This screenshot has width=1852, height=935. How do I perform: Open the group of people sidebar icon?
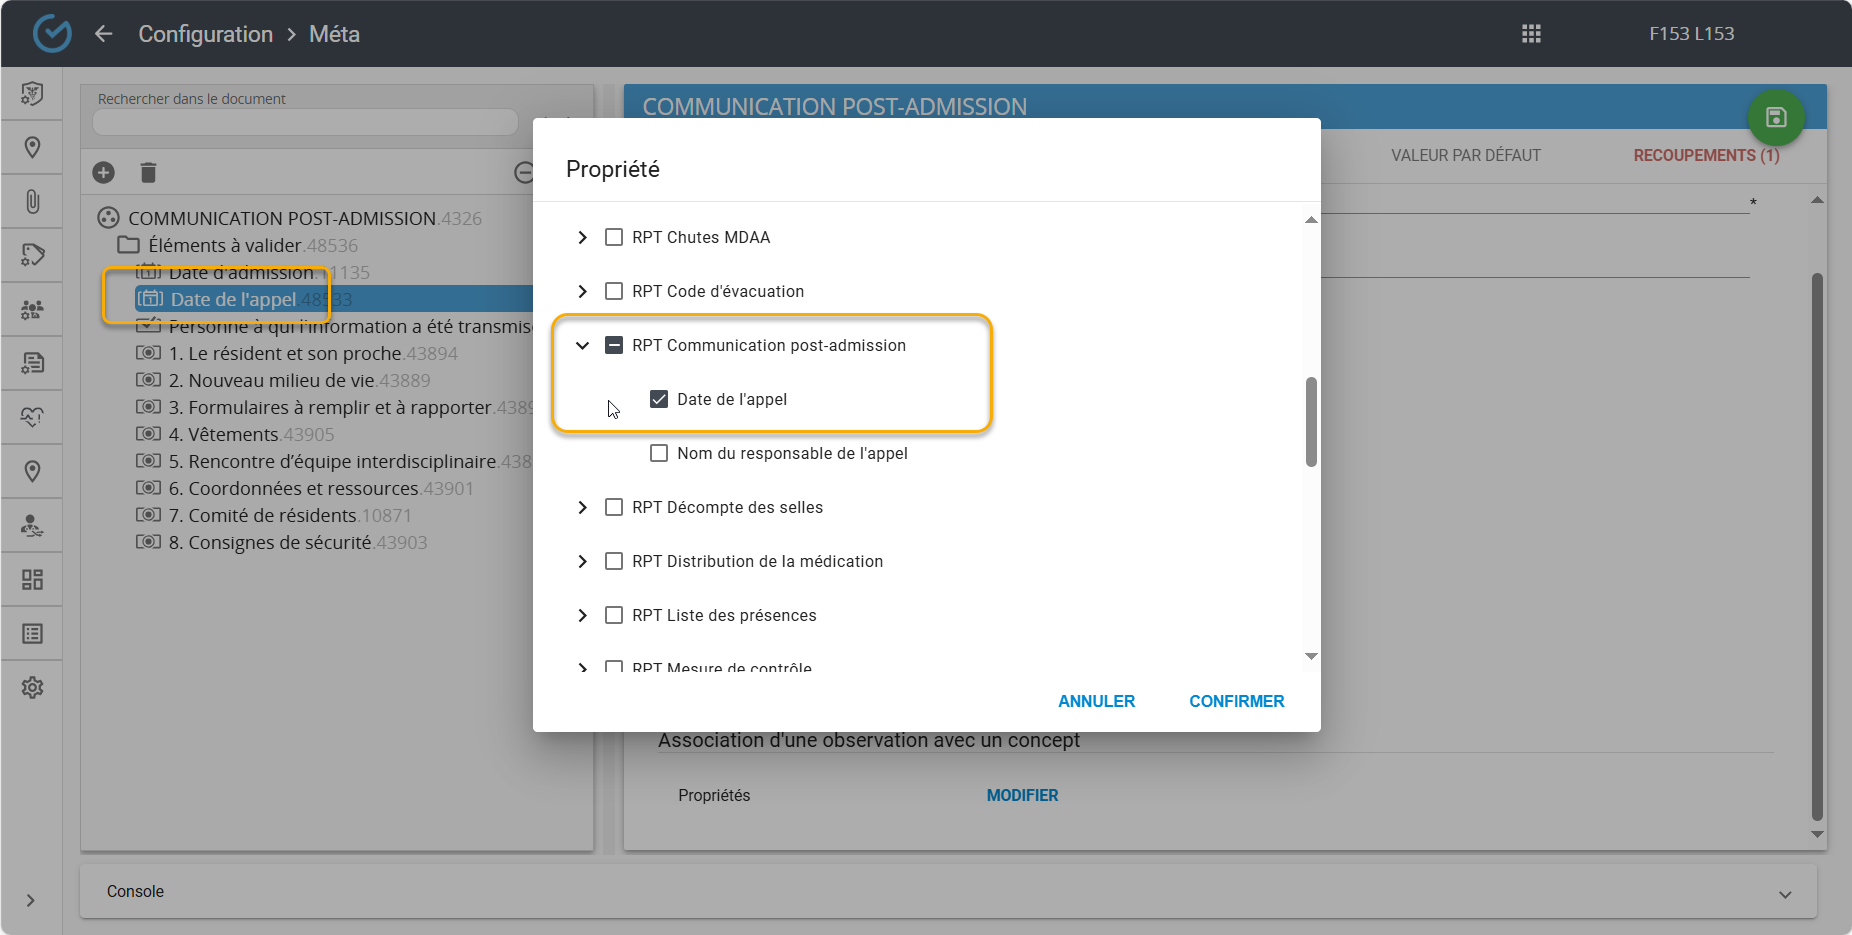(x=32, y=310)
